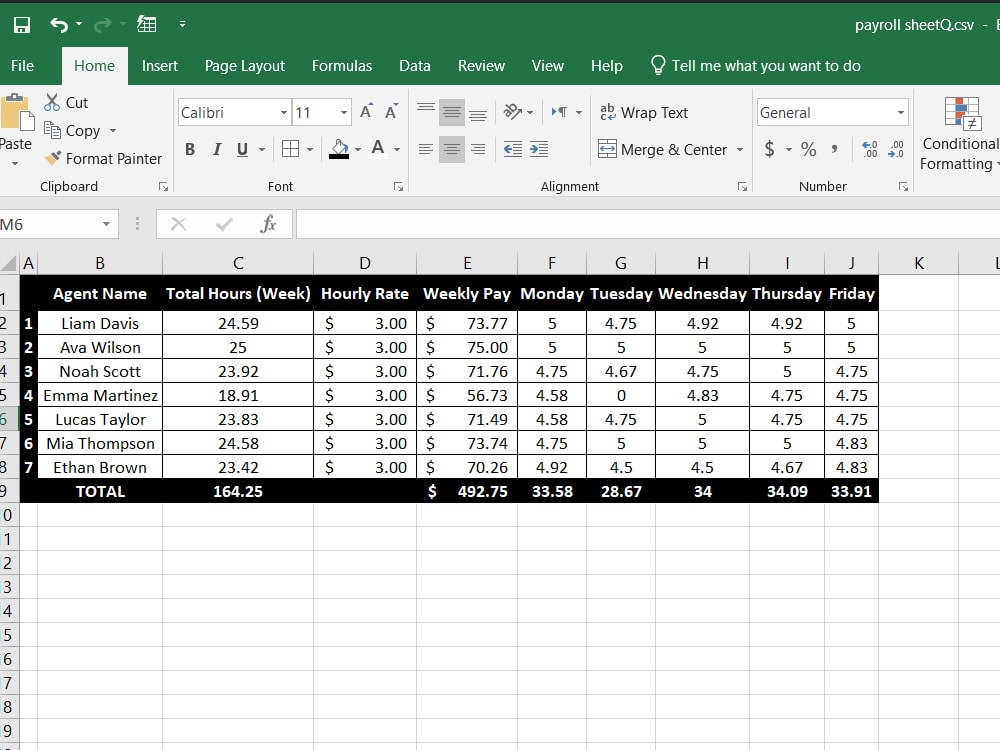
Task: Switch to the Data tab
Action: pos(415,66)
